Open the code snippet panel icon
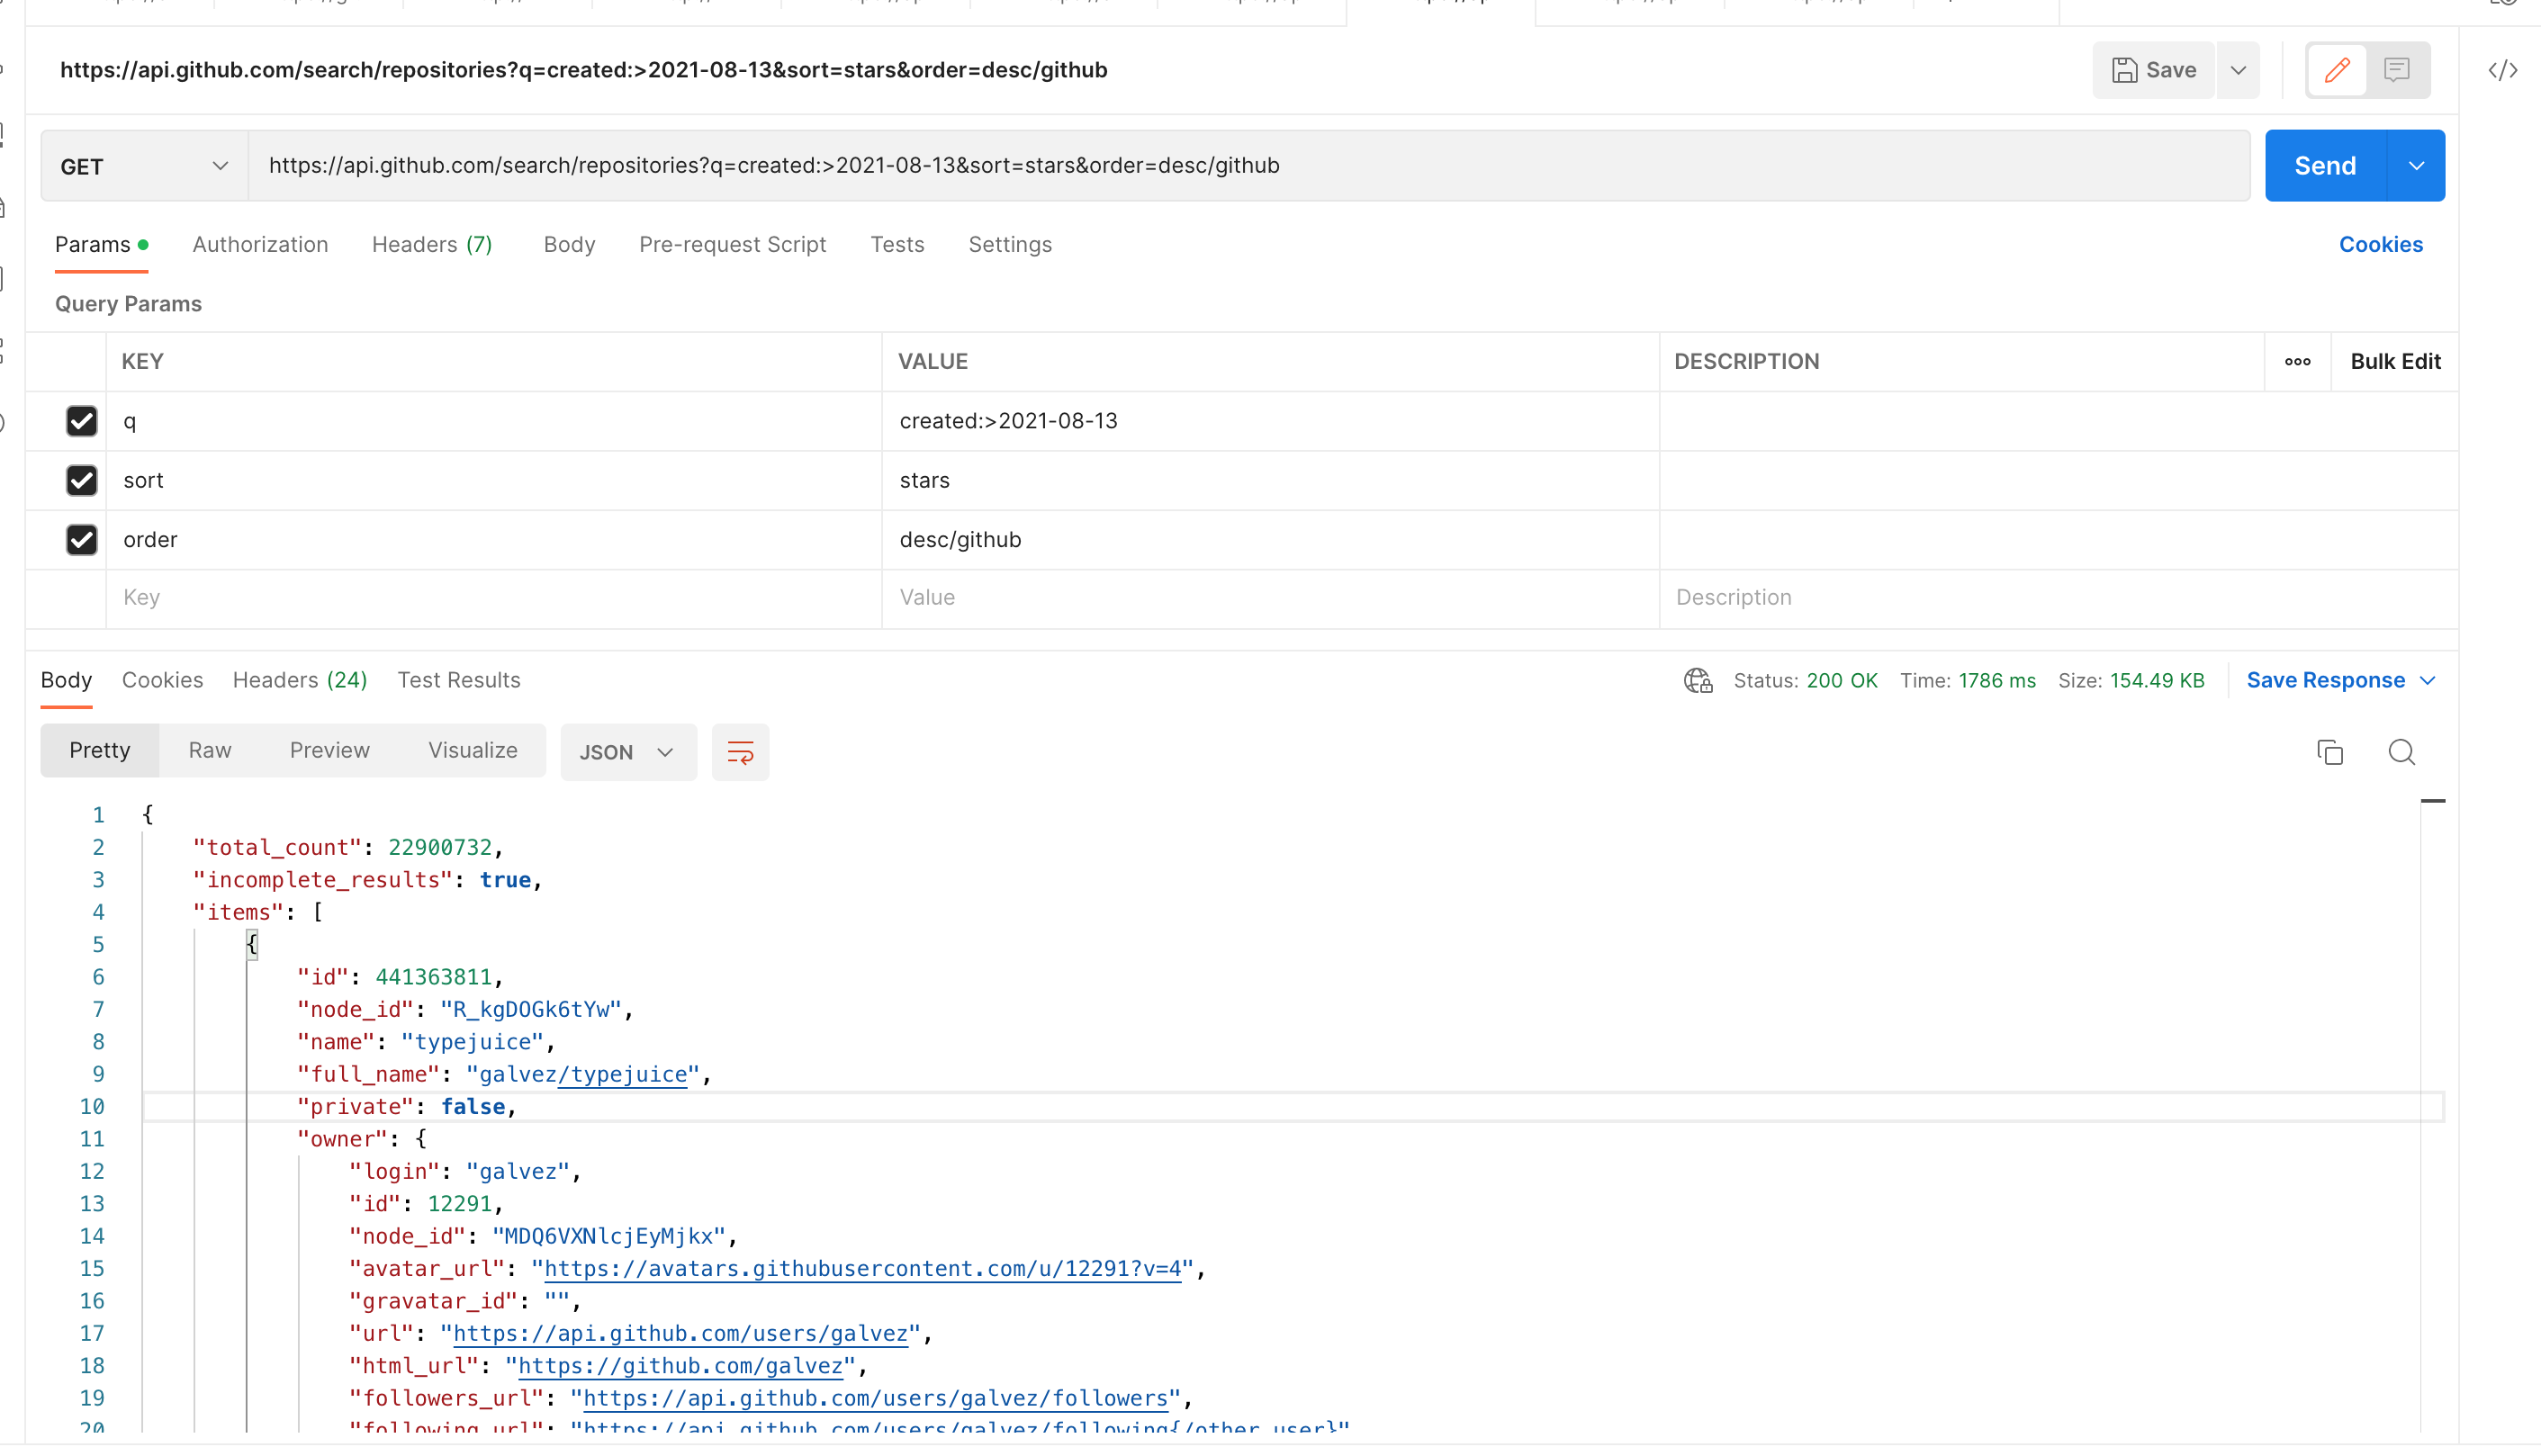The width and height of the screenshot is (2541, 1456). (2502, 70)
